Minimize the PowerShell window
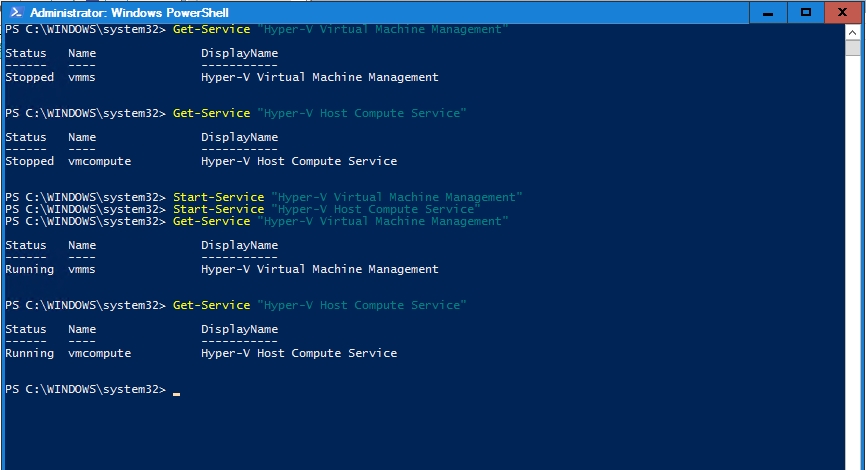Viewport: 866px width, 470px height. 768,12
